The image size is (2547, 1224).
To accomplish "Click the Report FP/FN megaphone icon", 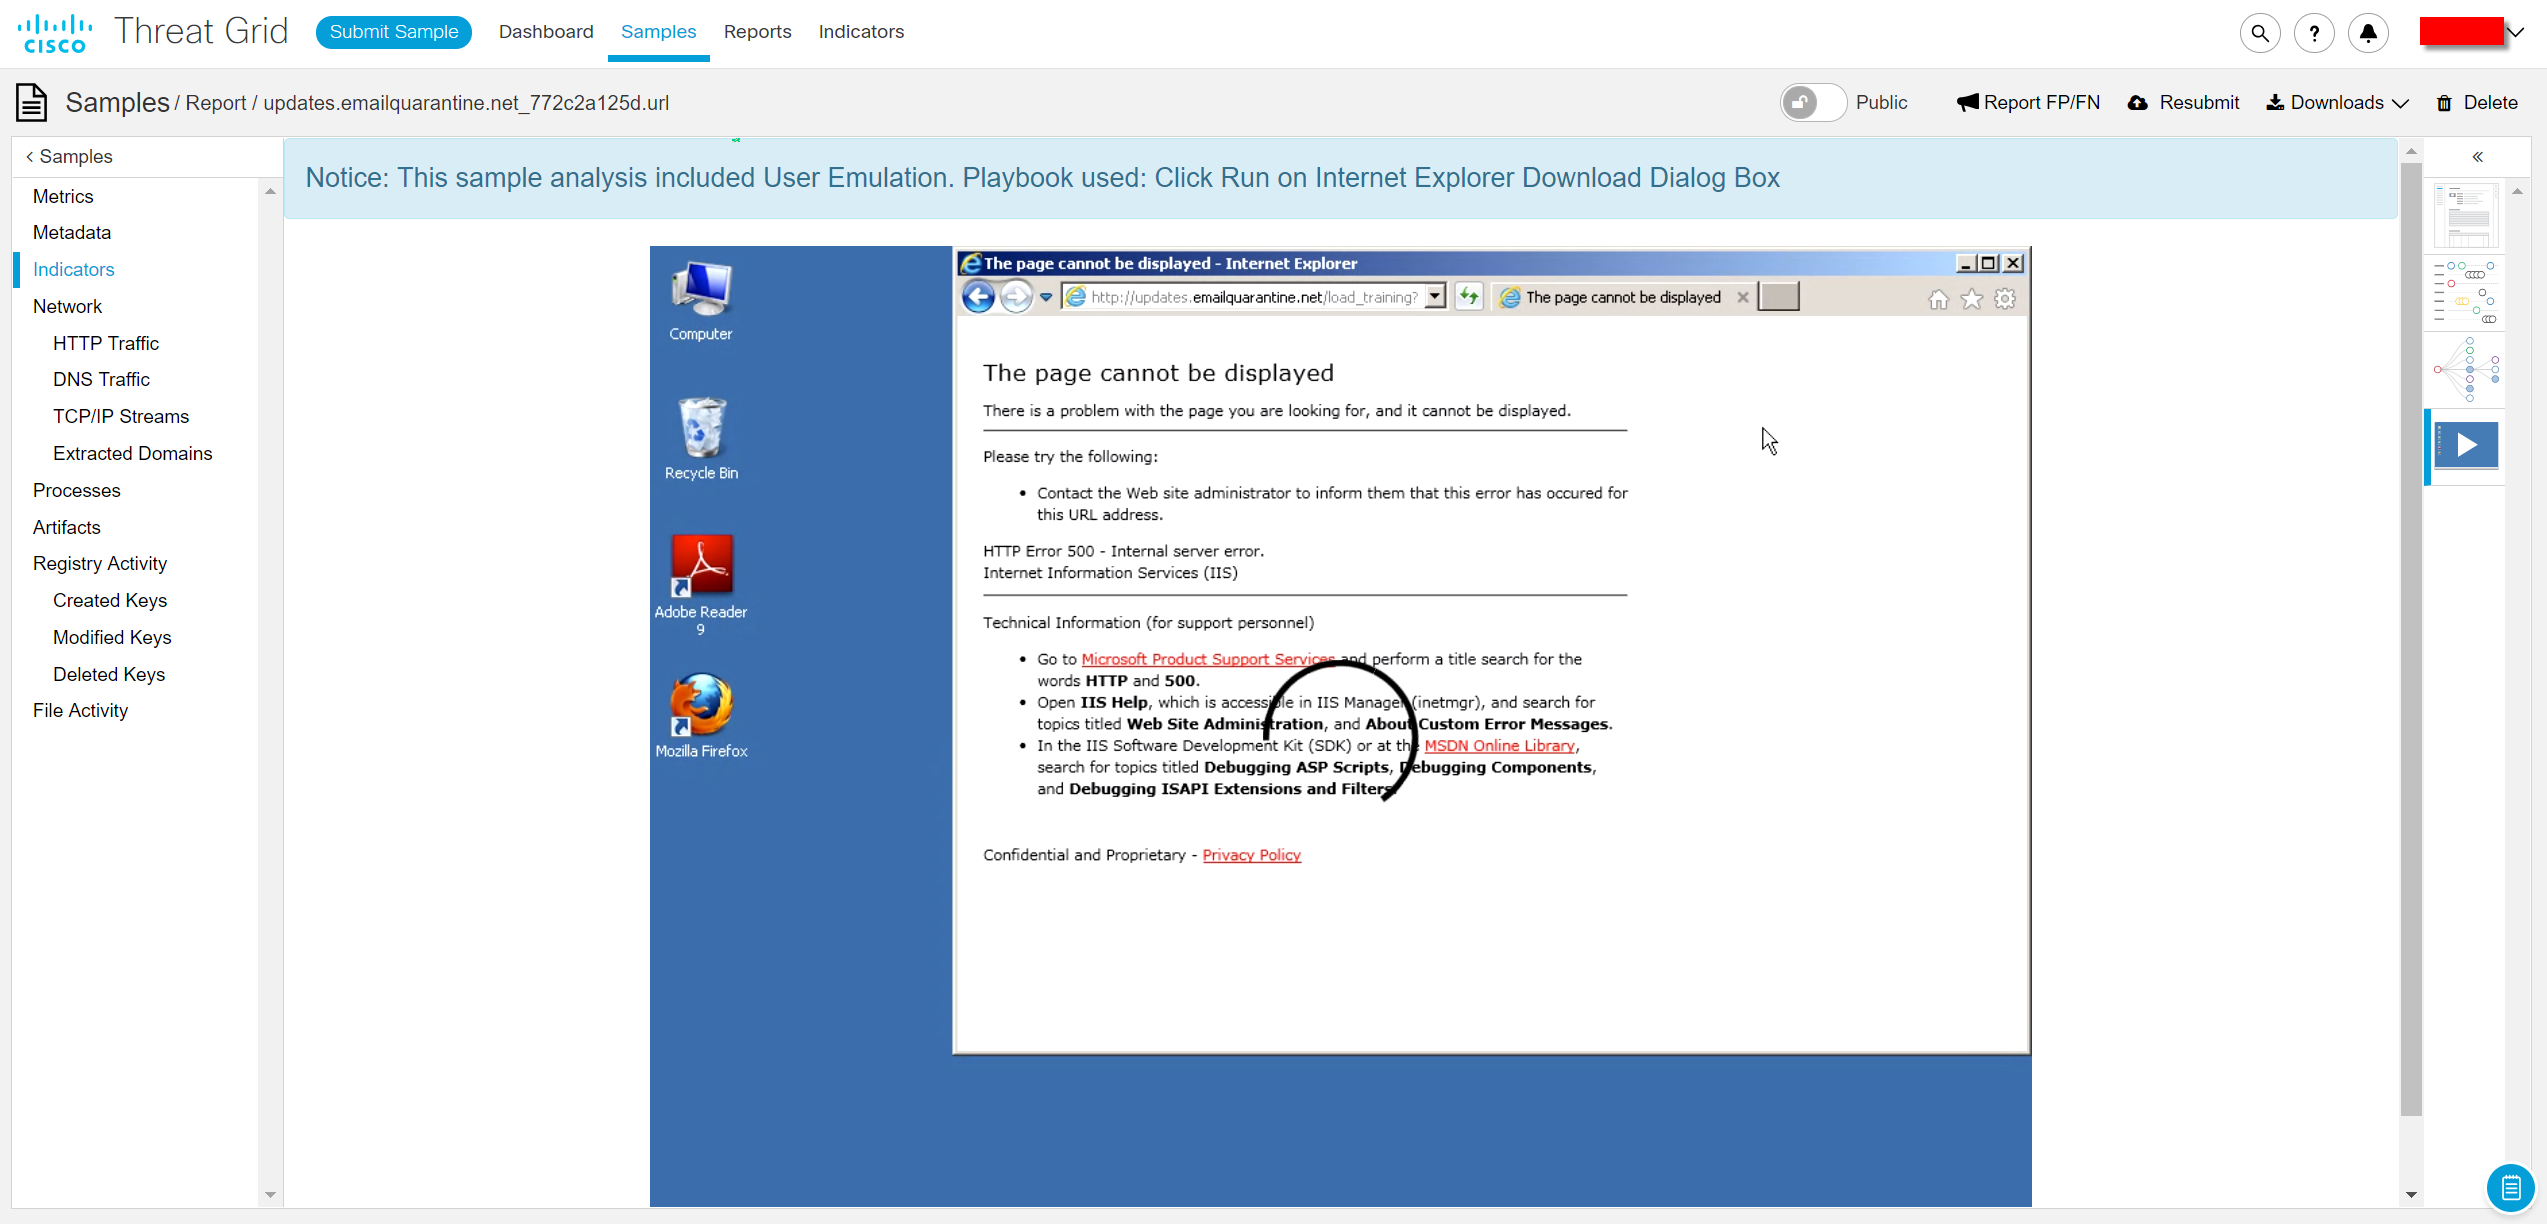I will (1967, 103).
